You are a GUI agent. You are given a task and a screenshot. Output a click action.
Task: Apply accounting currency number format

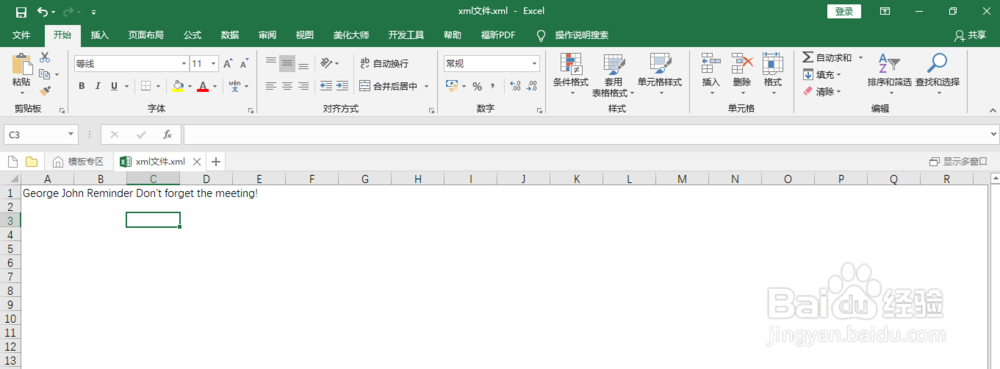click(x=452, y=86)
